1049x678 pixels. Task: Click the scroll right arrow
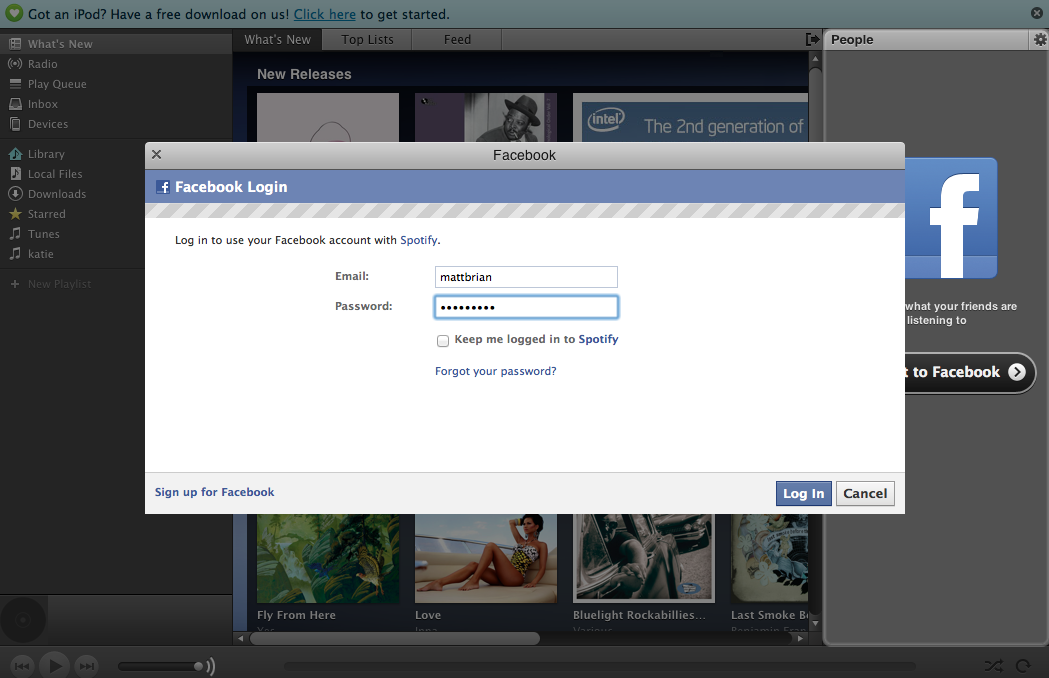pyautogui.click(x=799, y=639)
